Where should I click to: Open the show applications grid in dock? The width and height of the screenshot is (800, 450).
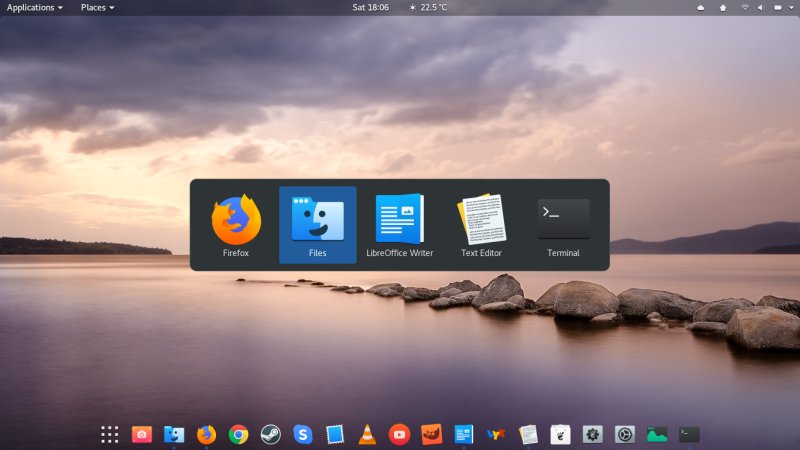pyautogui.click(x=110, y=434)
